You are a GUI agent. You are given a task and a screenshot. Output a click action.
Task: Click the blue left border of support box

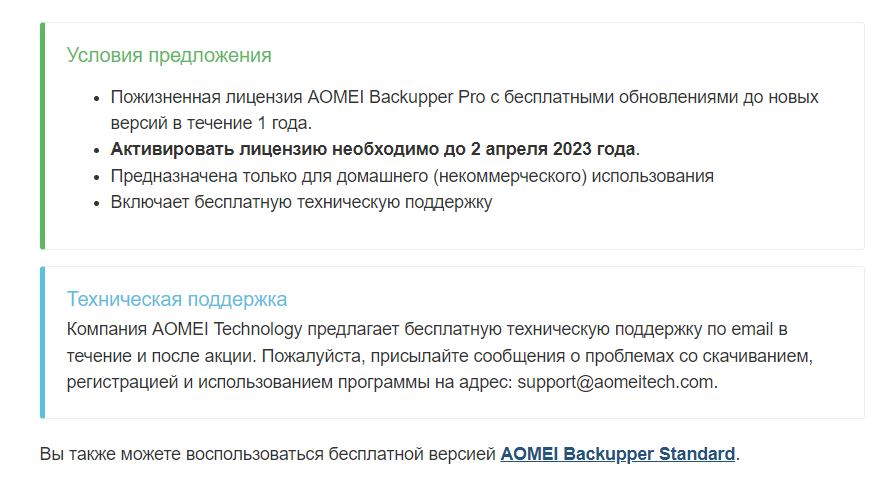(x=42, y=342)
